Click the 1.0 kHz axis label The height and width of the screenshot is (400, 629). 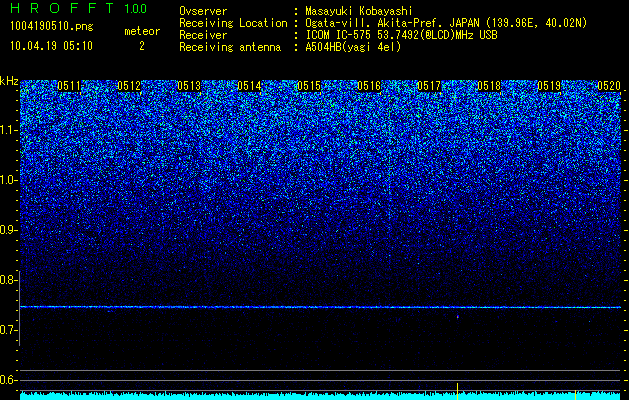(9, 181)
